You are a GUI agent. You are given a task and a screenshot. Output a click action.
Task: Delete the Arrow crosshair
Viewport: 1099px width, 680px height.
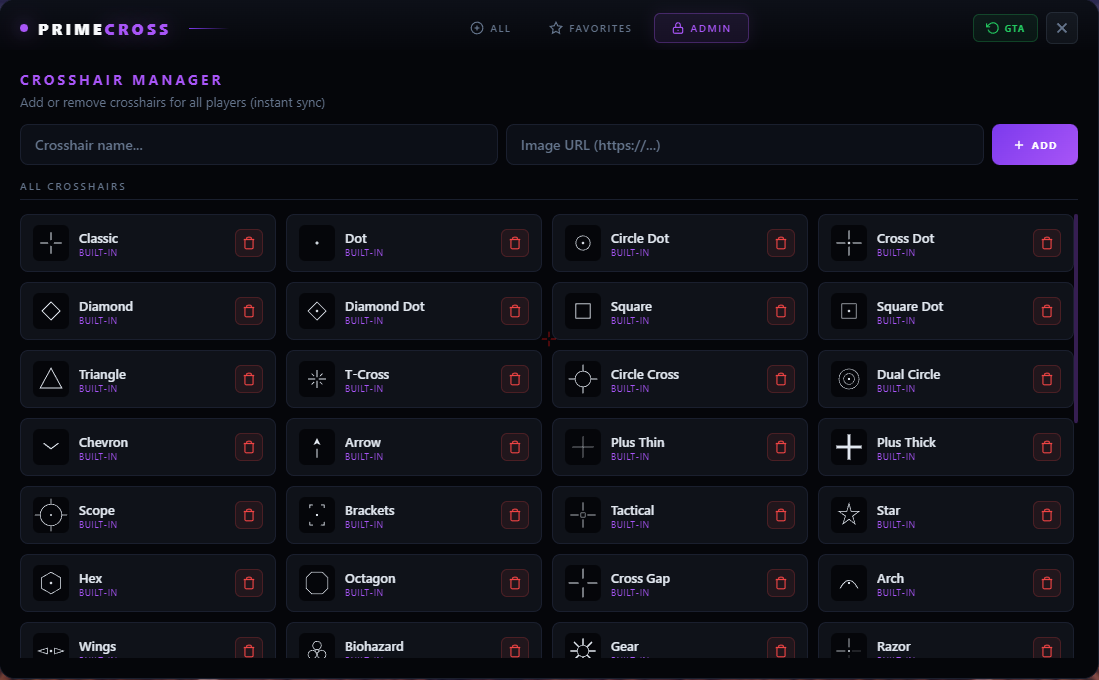click(x=515, y=447)
